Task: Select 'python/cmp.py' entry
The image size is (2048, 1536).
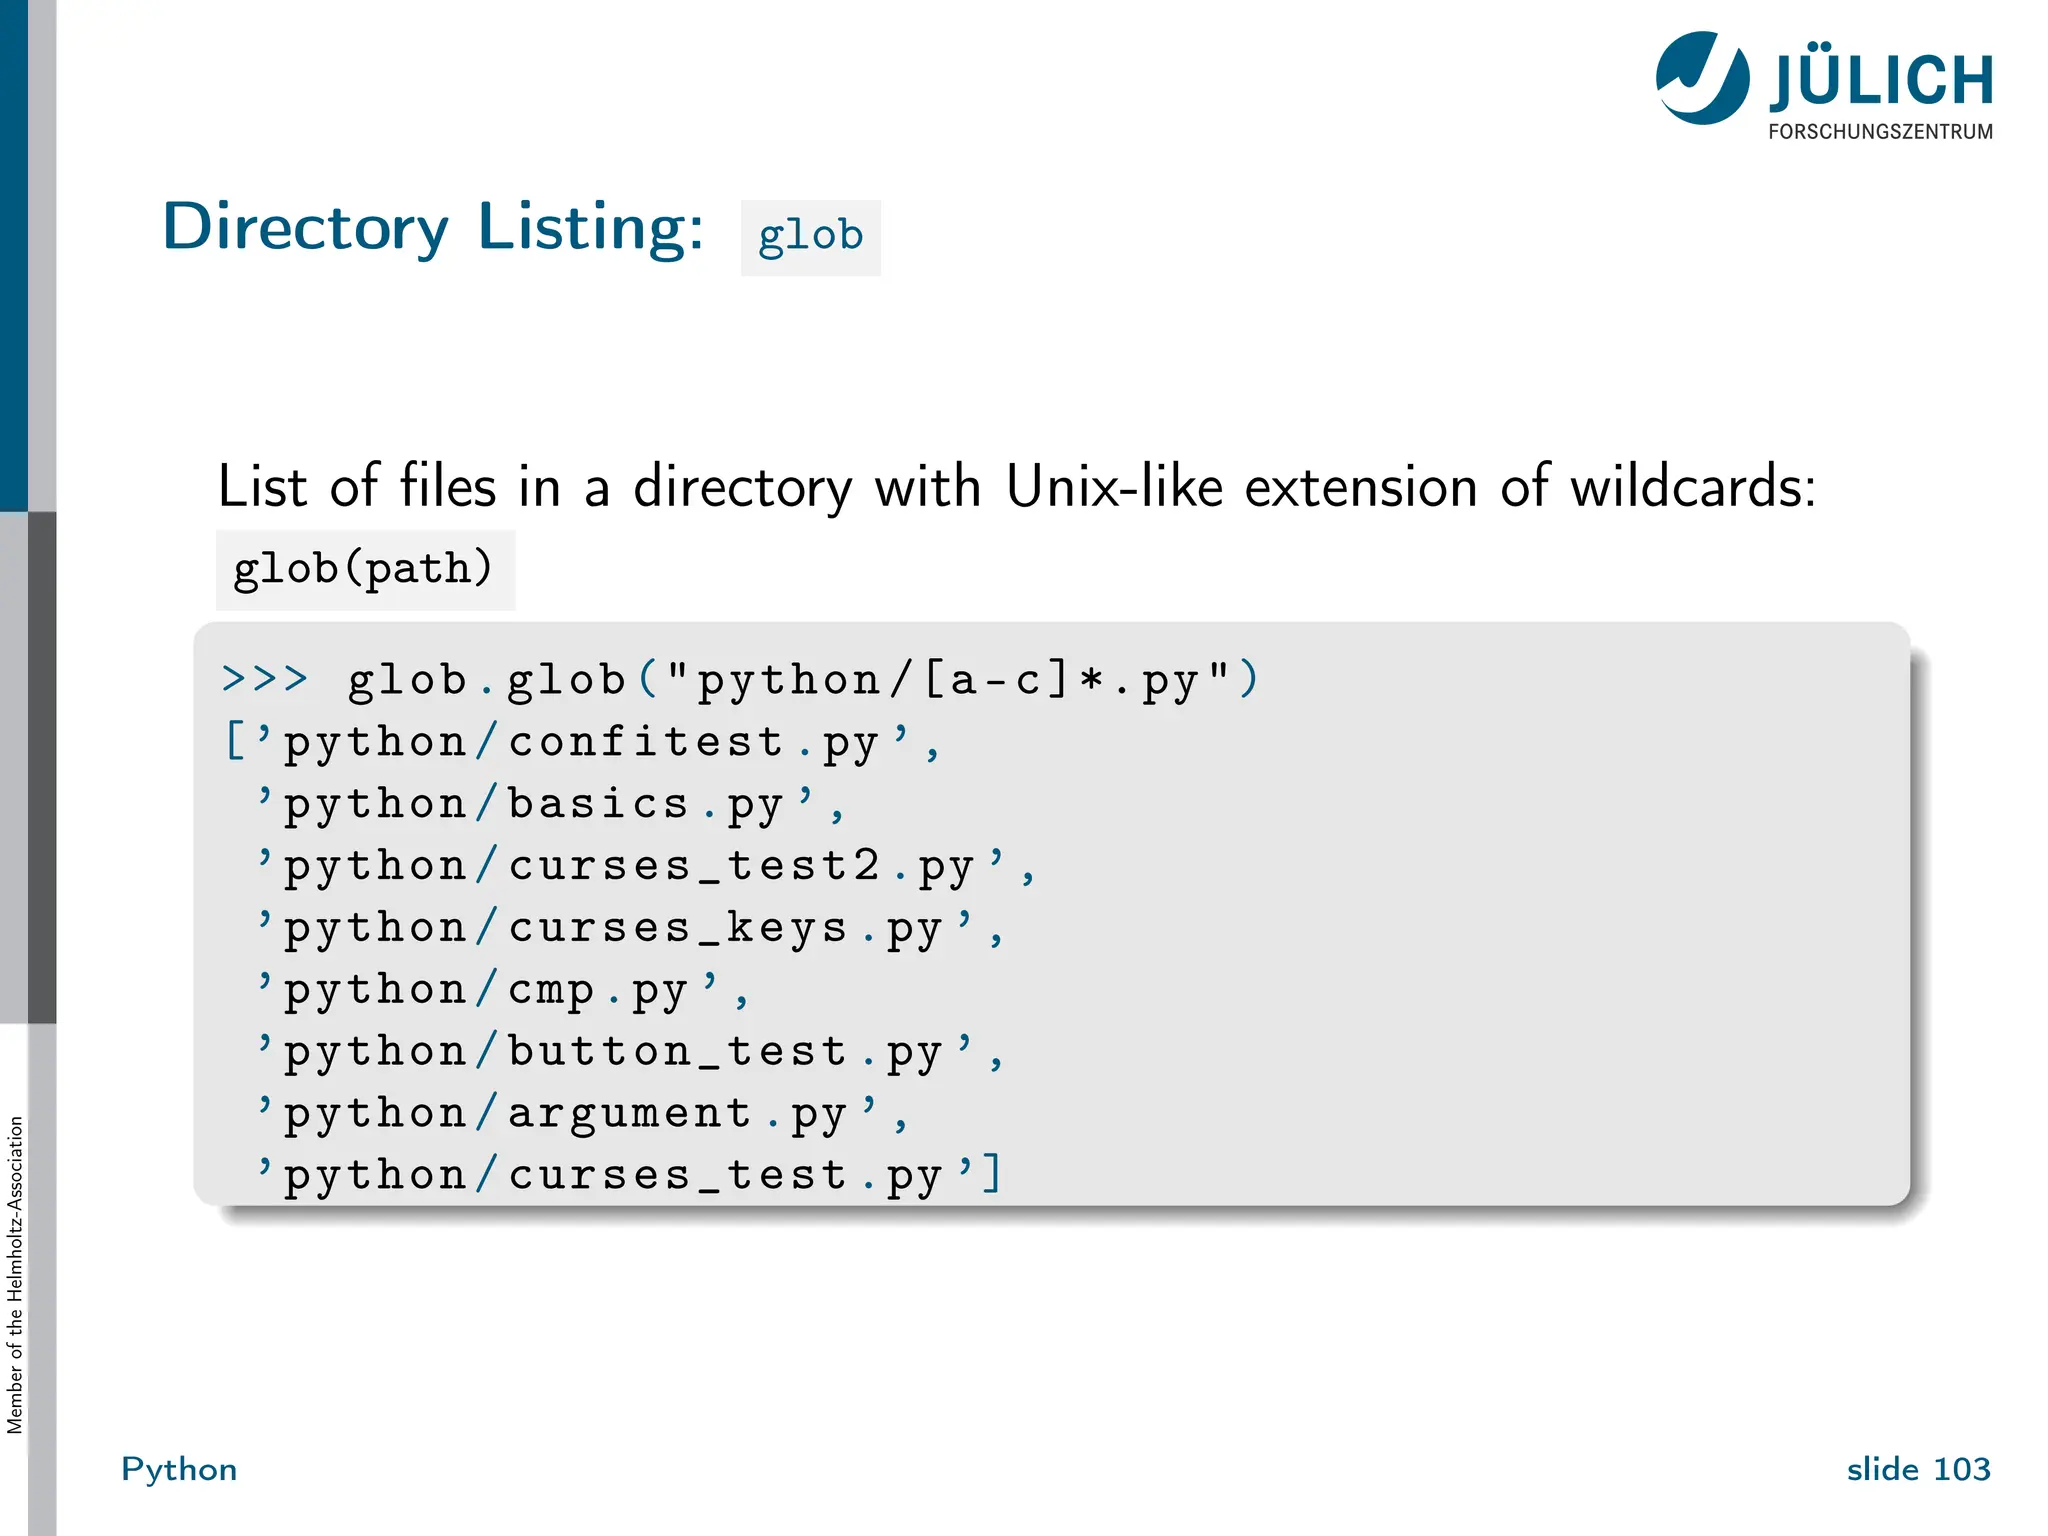Action: 502,991
